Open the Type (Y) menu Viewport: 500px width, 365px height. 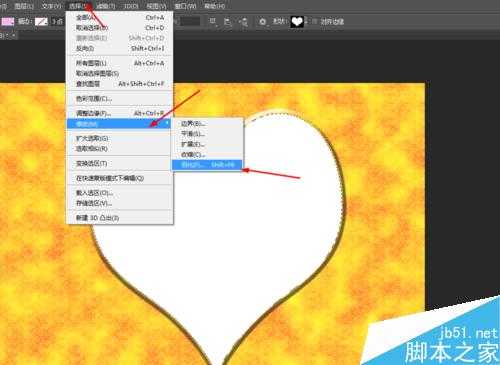(x=52, y=6)
